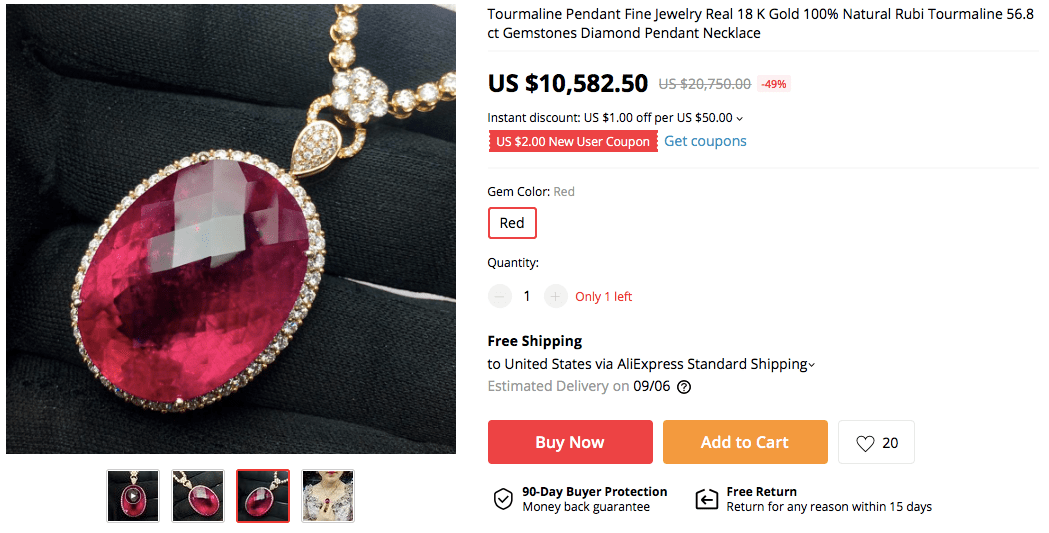This screenshot has width=1049, height=533.
Task: Click the Add to Cart button
Action: coord(745,442)
